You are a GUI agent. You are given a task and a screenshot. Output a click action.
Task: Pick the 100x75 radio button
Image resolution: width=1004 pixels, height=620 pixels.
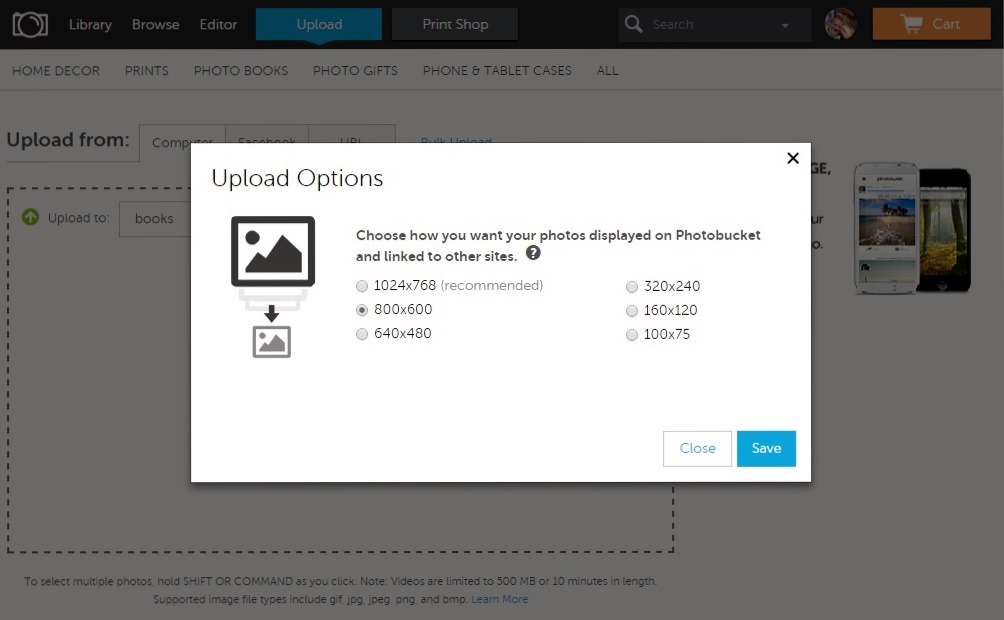[632, 336]
